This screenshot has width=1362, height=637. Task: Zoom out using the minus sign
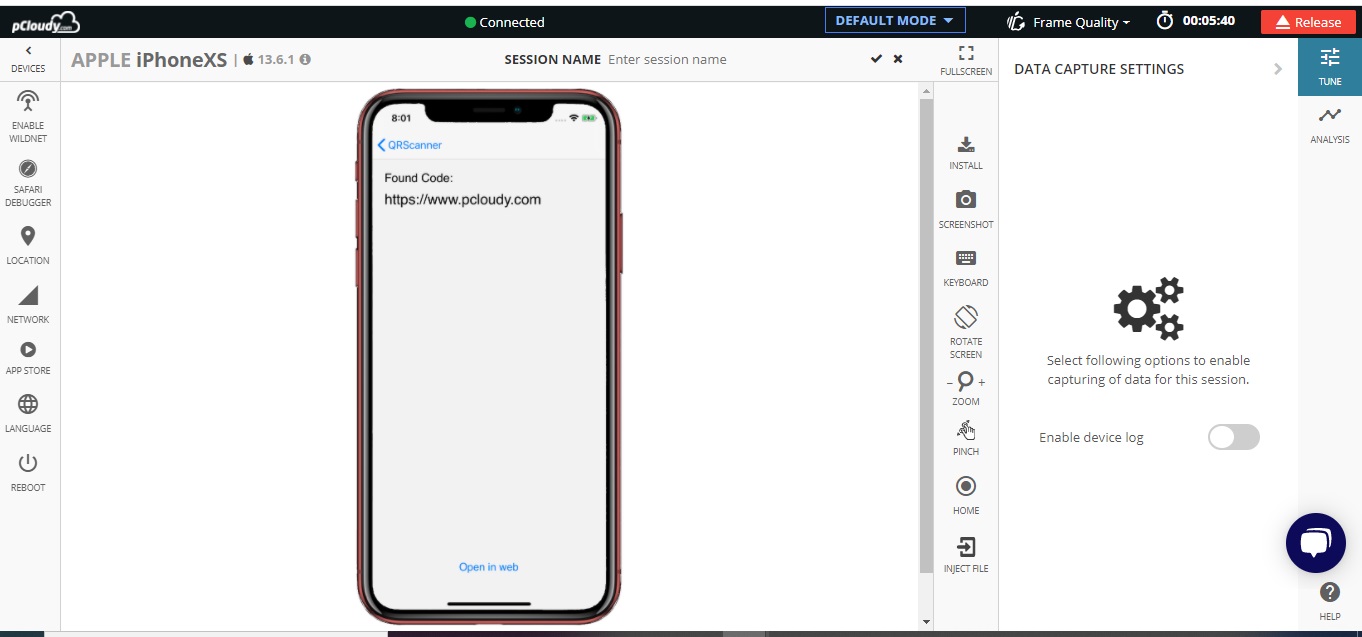point(950,382)
